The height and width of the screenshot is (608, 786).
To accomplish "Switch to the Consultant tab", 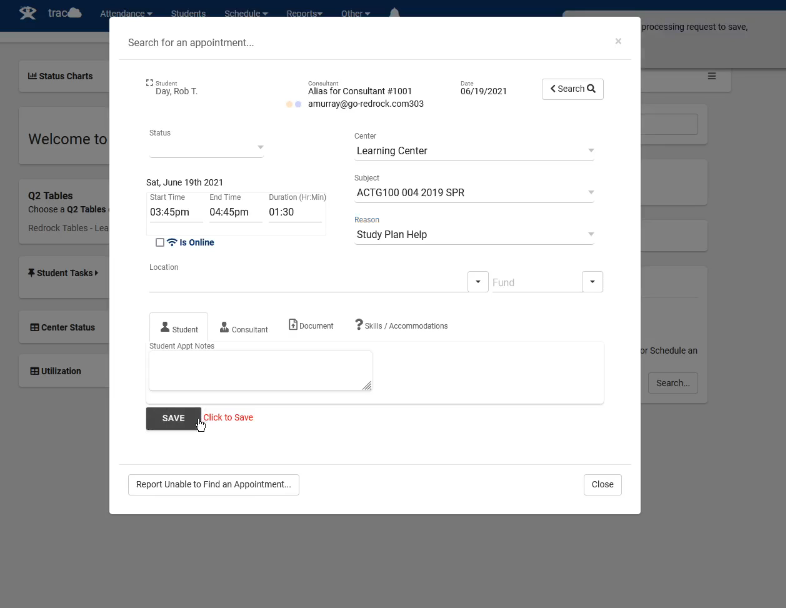I will pos(244,328).
